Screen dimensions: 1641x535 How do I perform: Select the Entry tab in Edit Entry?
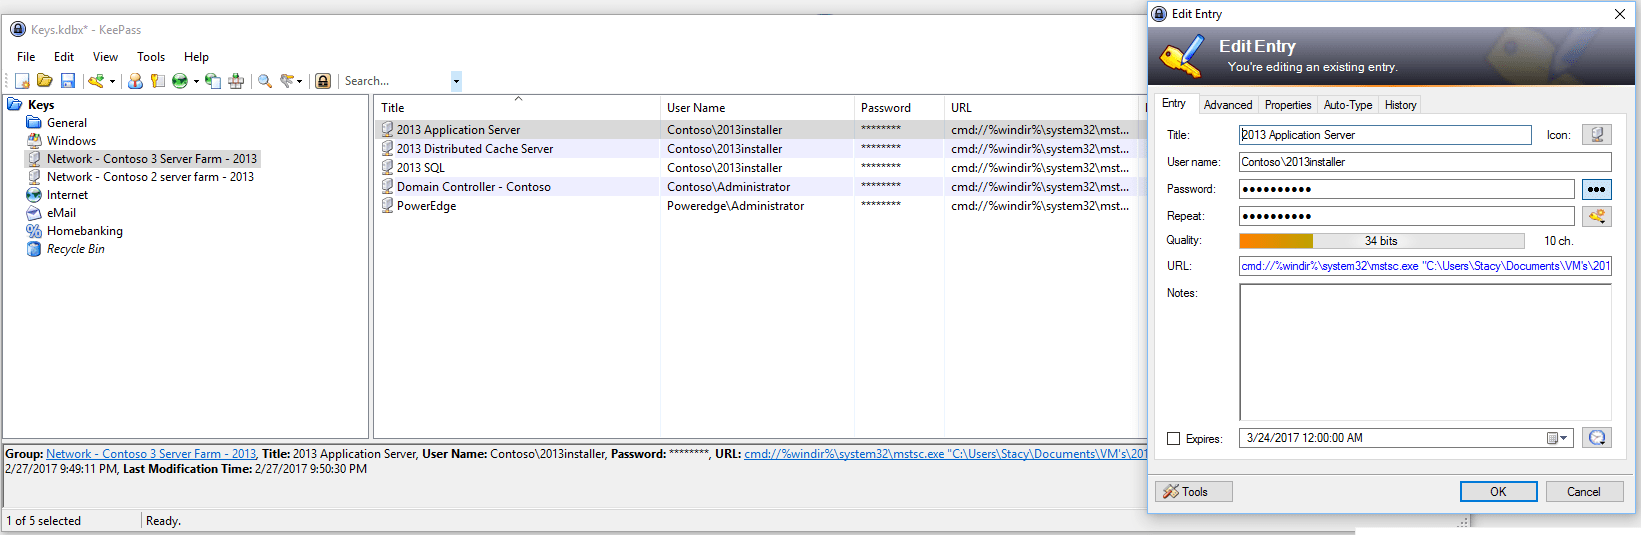point(1174,104)
